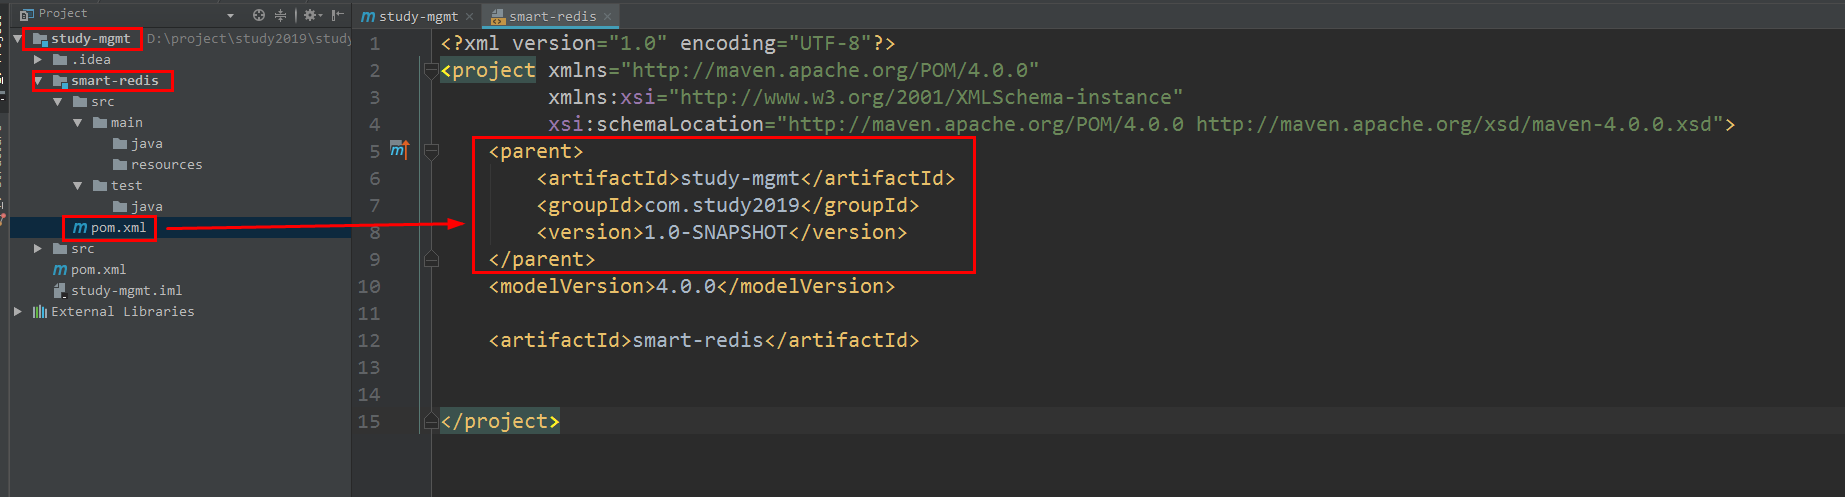The image size is (1845, 497).
Task: Select External Libraries in the tree
Action: pos(122,312)
